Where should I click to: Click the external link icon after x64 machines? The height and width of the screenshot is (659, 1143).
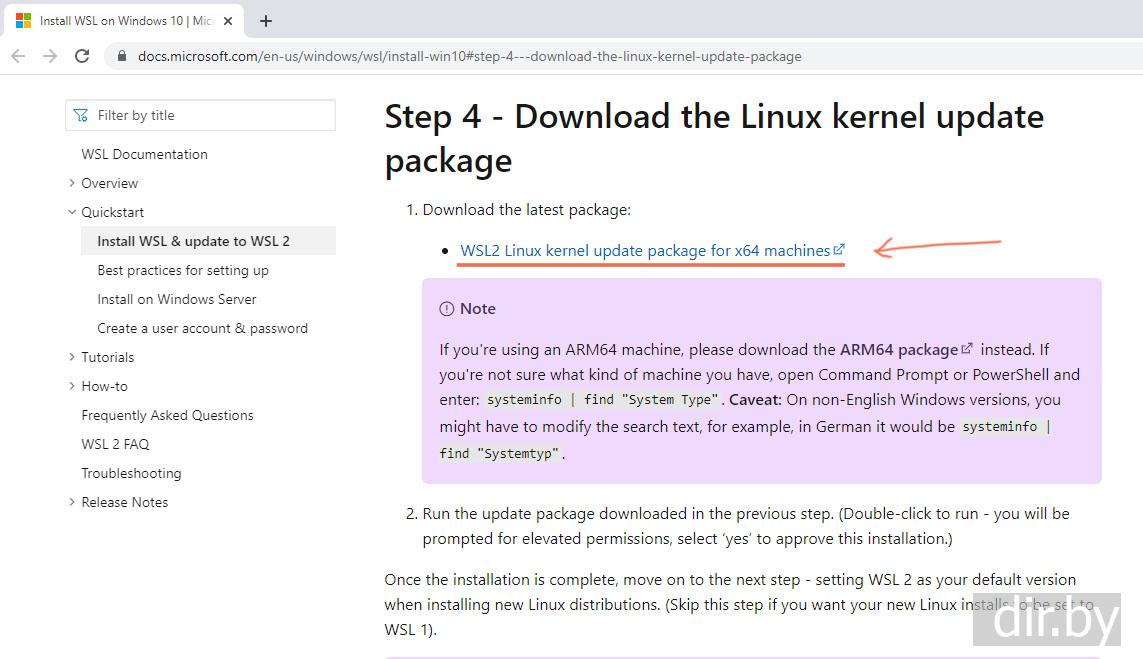point(839,250)
